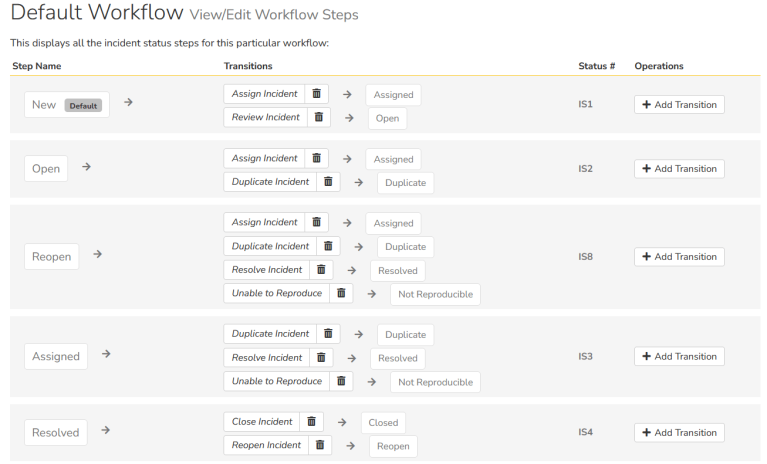
Task: Open the New default step
Action: point(67,105)
